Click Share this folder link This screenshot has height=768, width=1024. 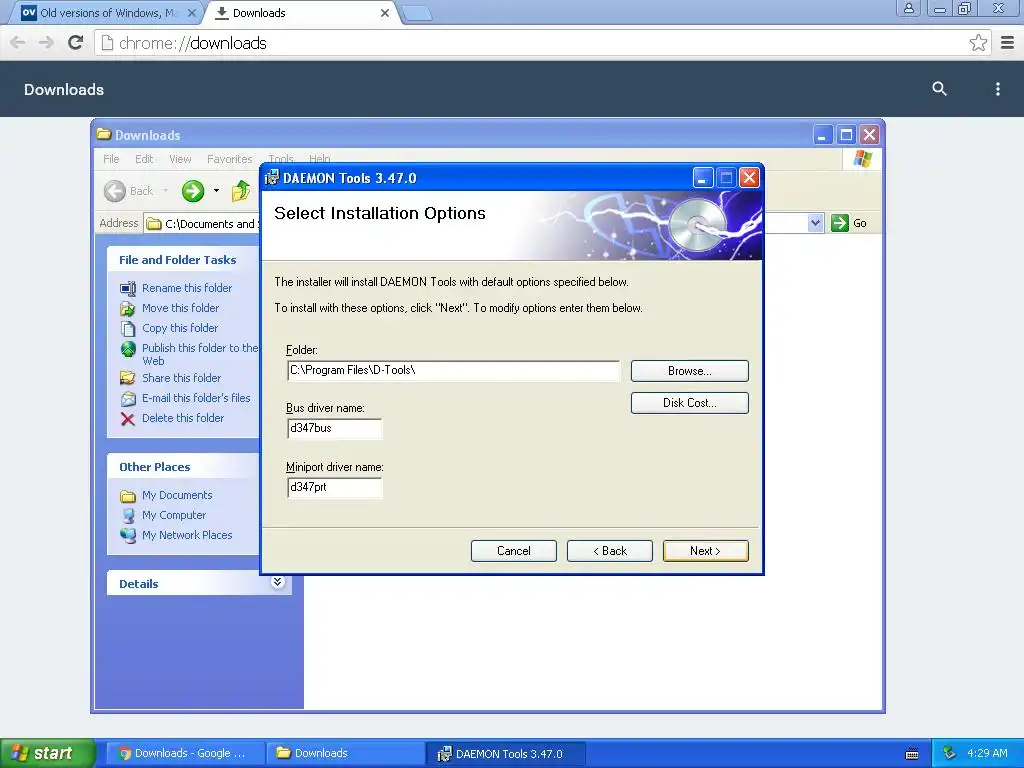(181, 378)
